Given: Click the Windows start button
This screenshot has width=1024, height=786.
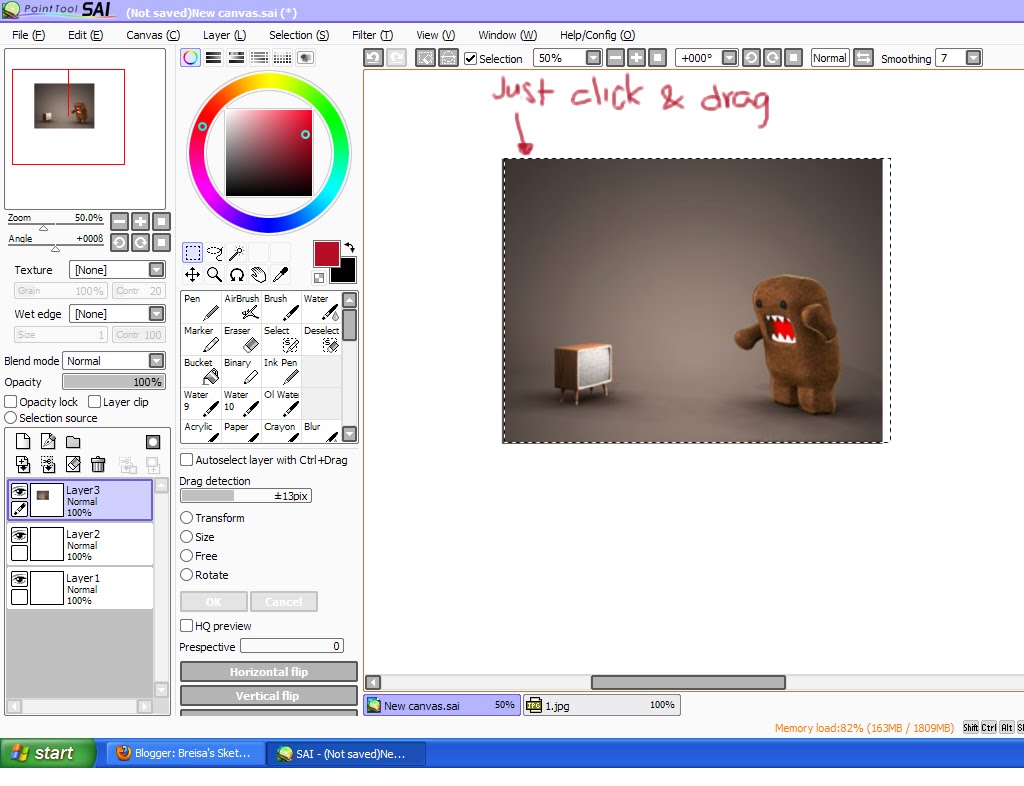Looking at the screenshot, I should (48, 753).
